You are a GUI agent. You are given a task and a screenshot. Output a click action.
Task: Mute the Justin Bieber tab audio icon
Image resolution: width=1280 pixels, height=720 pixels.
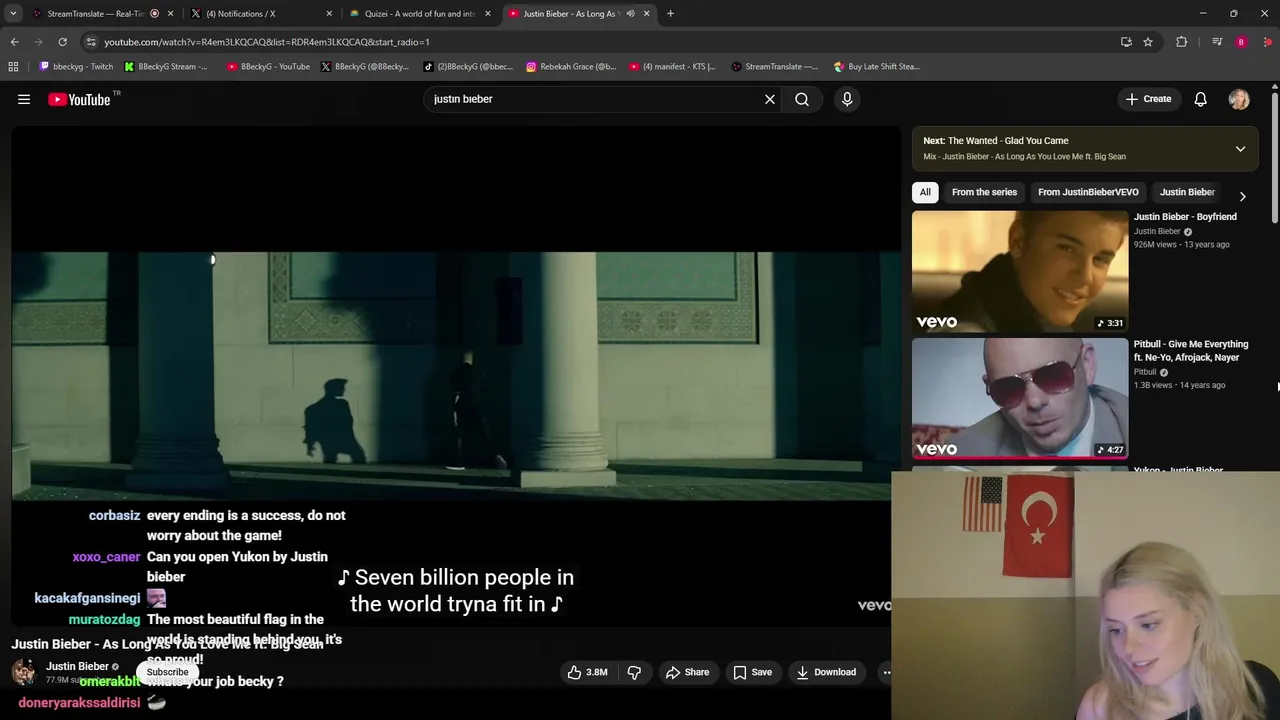click(x=630, y=14)
